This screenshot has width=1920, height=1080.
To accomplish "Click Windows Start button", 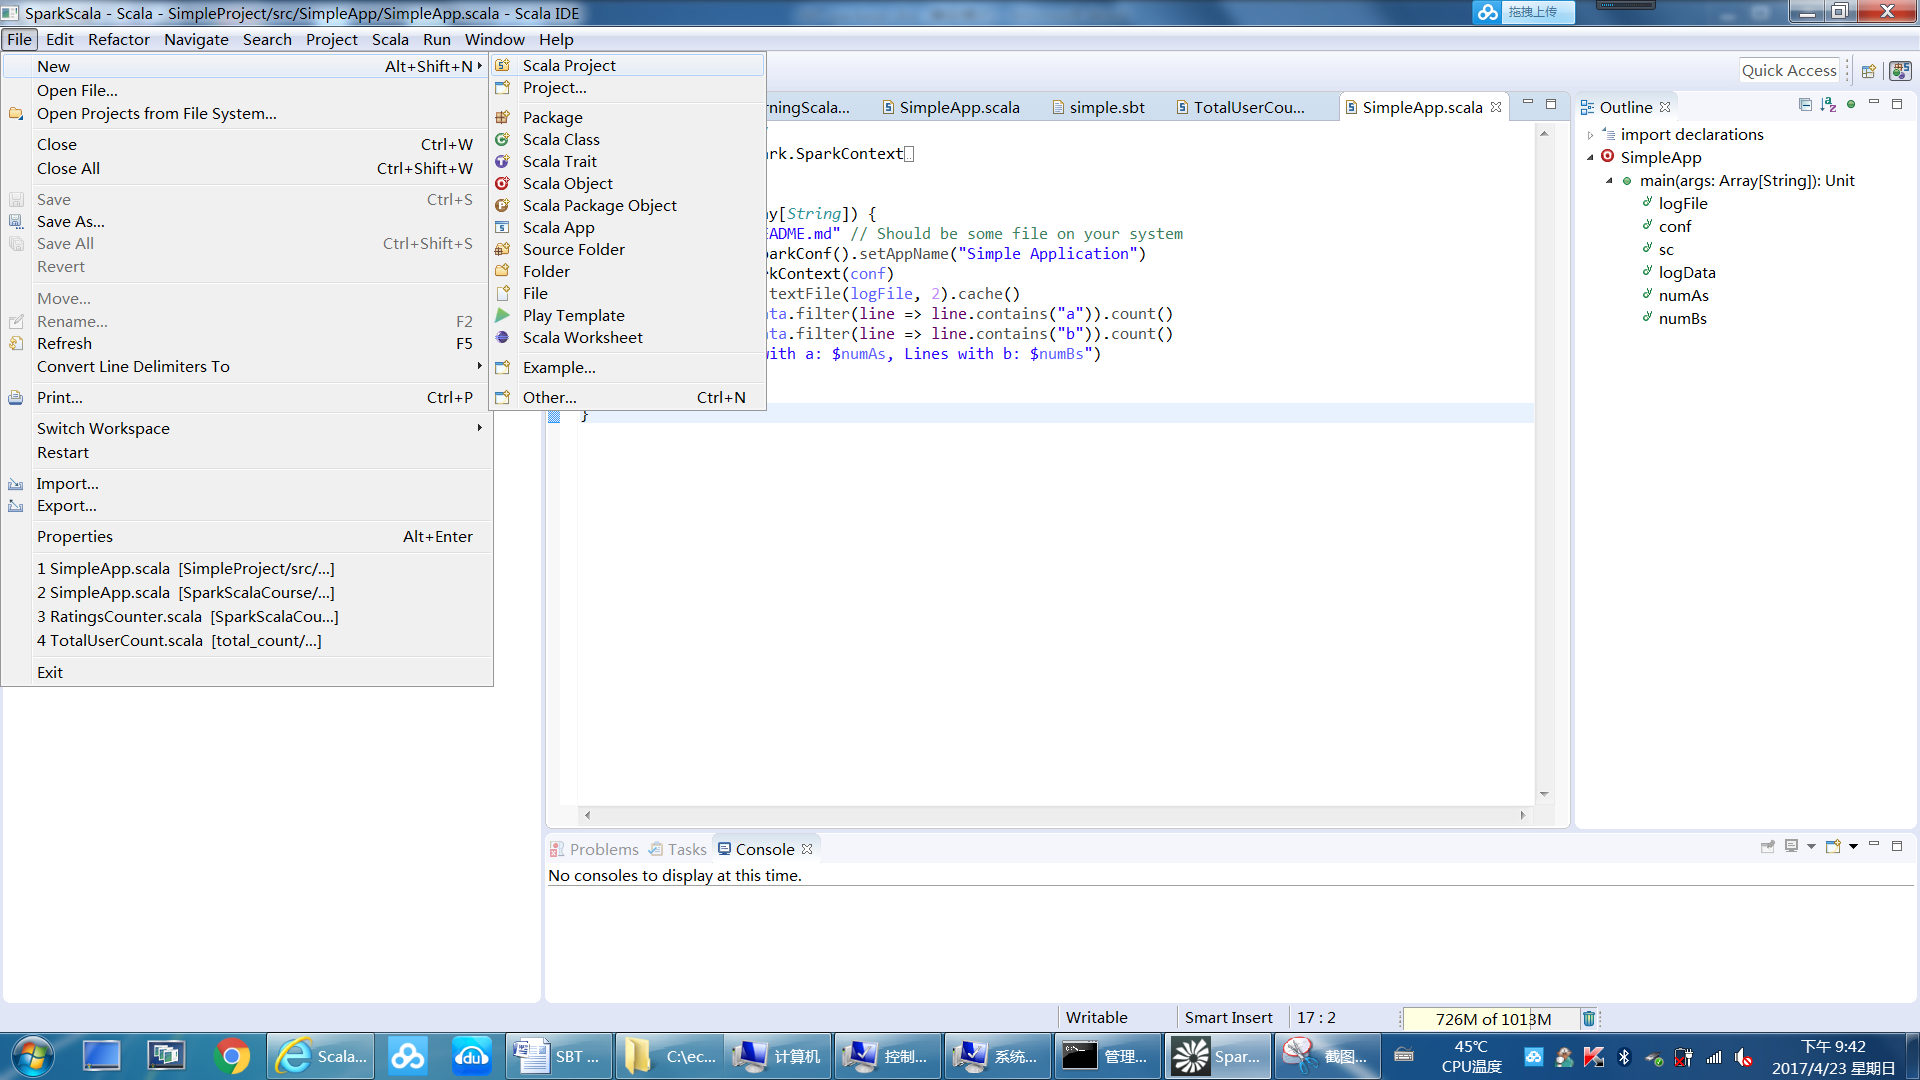I will click(32, 1056).
